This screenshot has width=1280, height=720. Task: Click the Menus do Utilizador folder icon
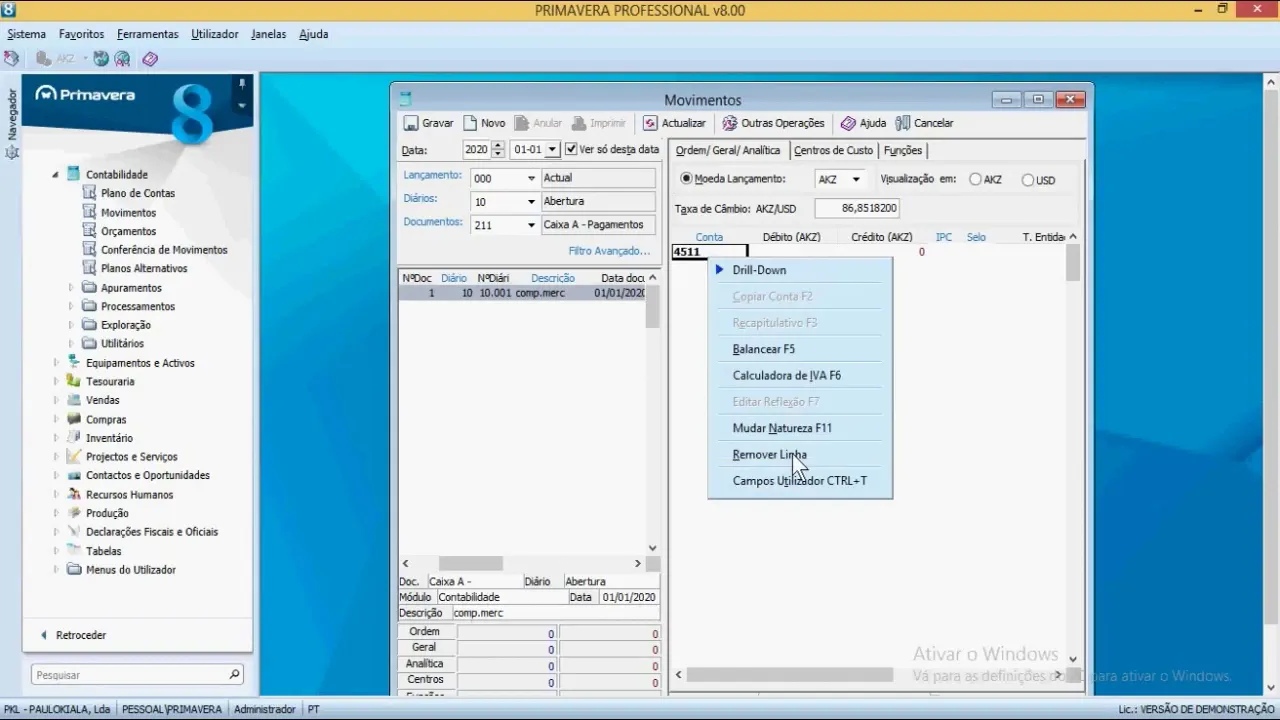coord(73,569)
